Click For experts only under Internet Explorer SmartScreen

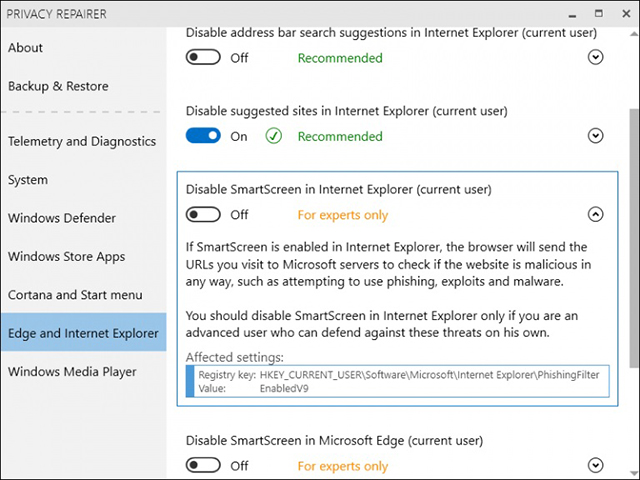343,215
